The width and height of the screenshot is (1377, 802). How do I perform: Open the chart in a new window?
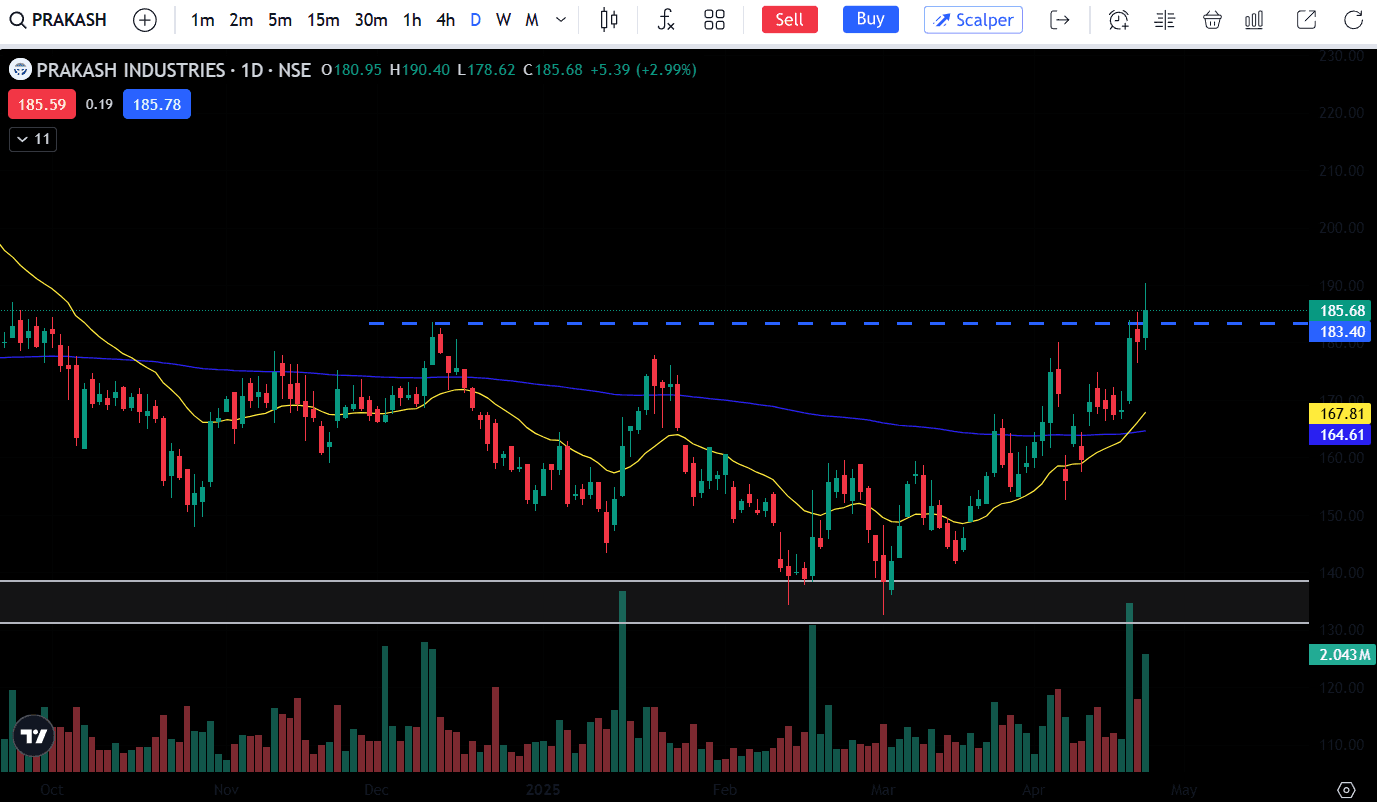[x=1306, y=20]
